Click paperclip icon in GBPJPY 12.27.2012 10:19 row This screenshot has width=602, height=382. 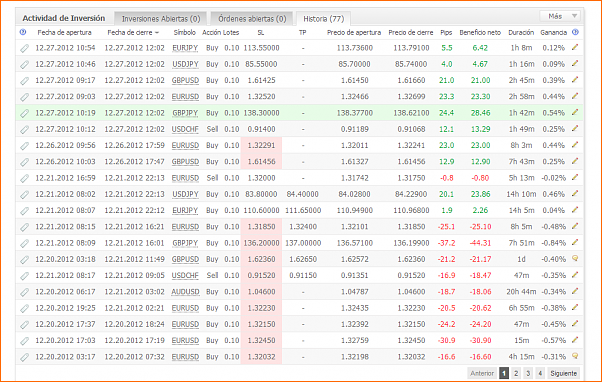25,113
